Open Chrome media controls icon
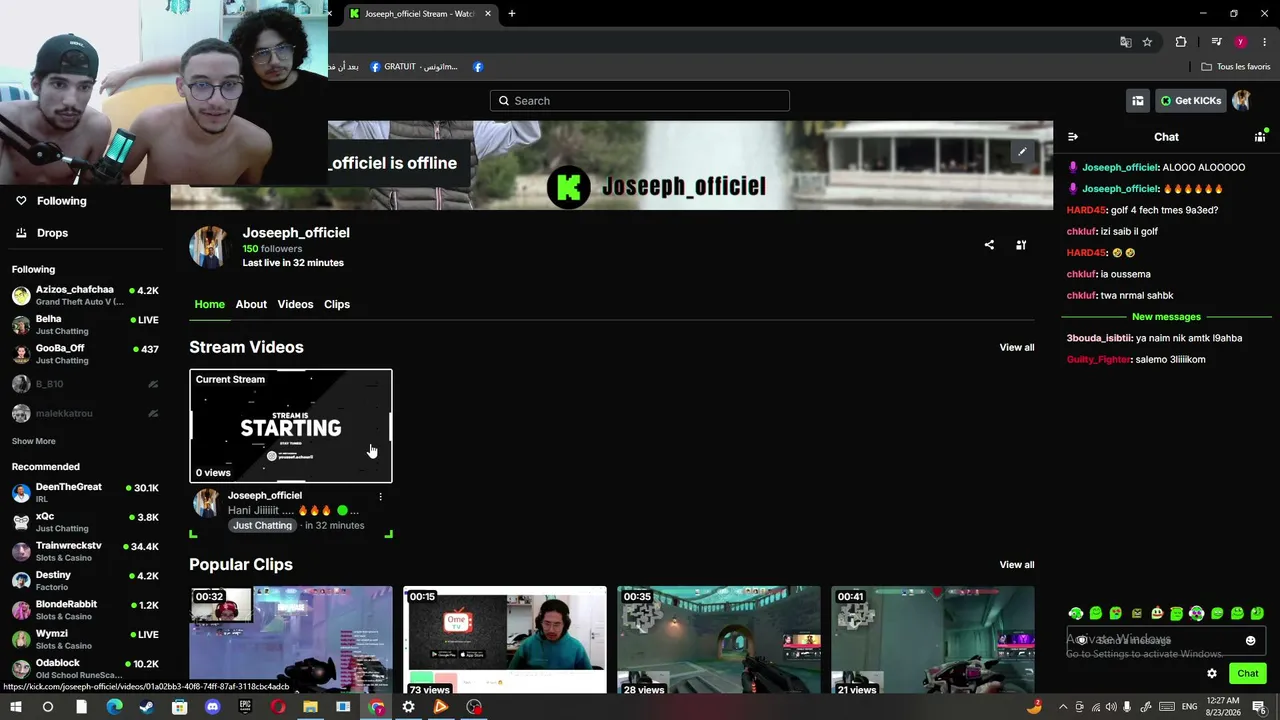This screenshot has width=1280, height=720. coord(1216,42)
